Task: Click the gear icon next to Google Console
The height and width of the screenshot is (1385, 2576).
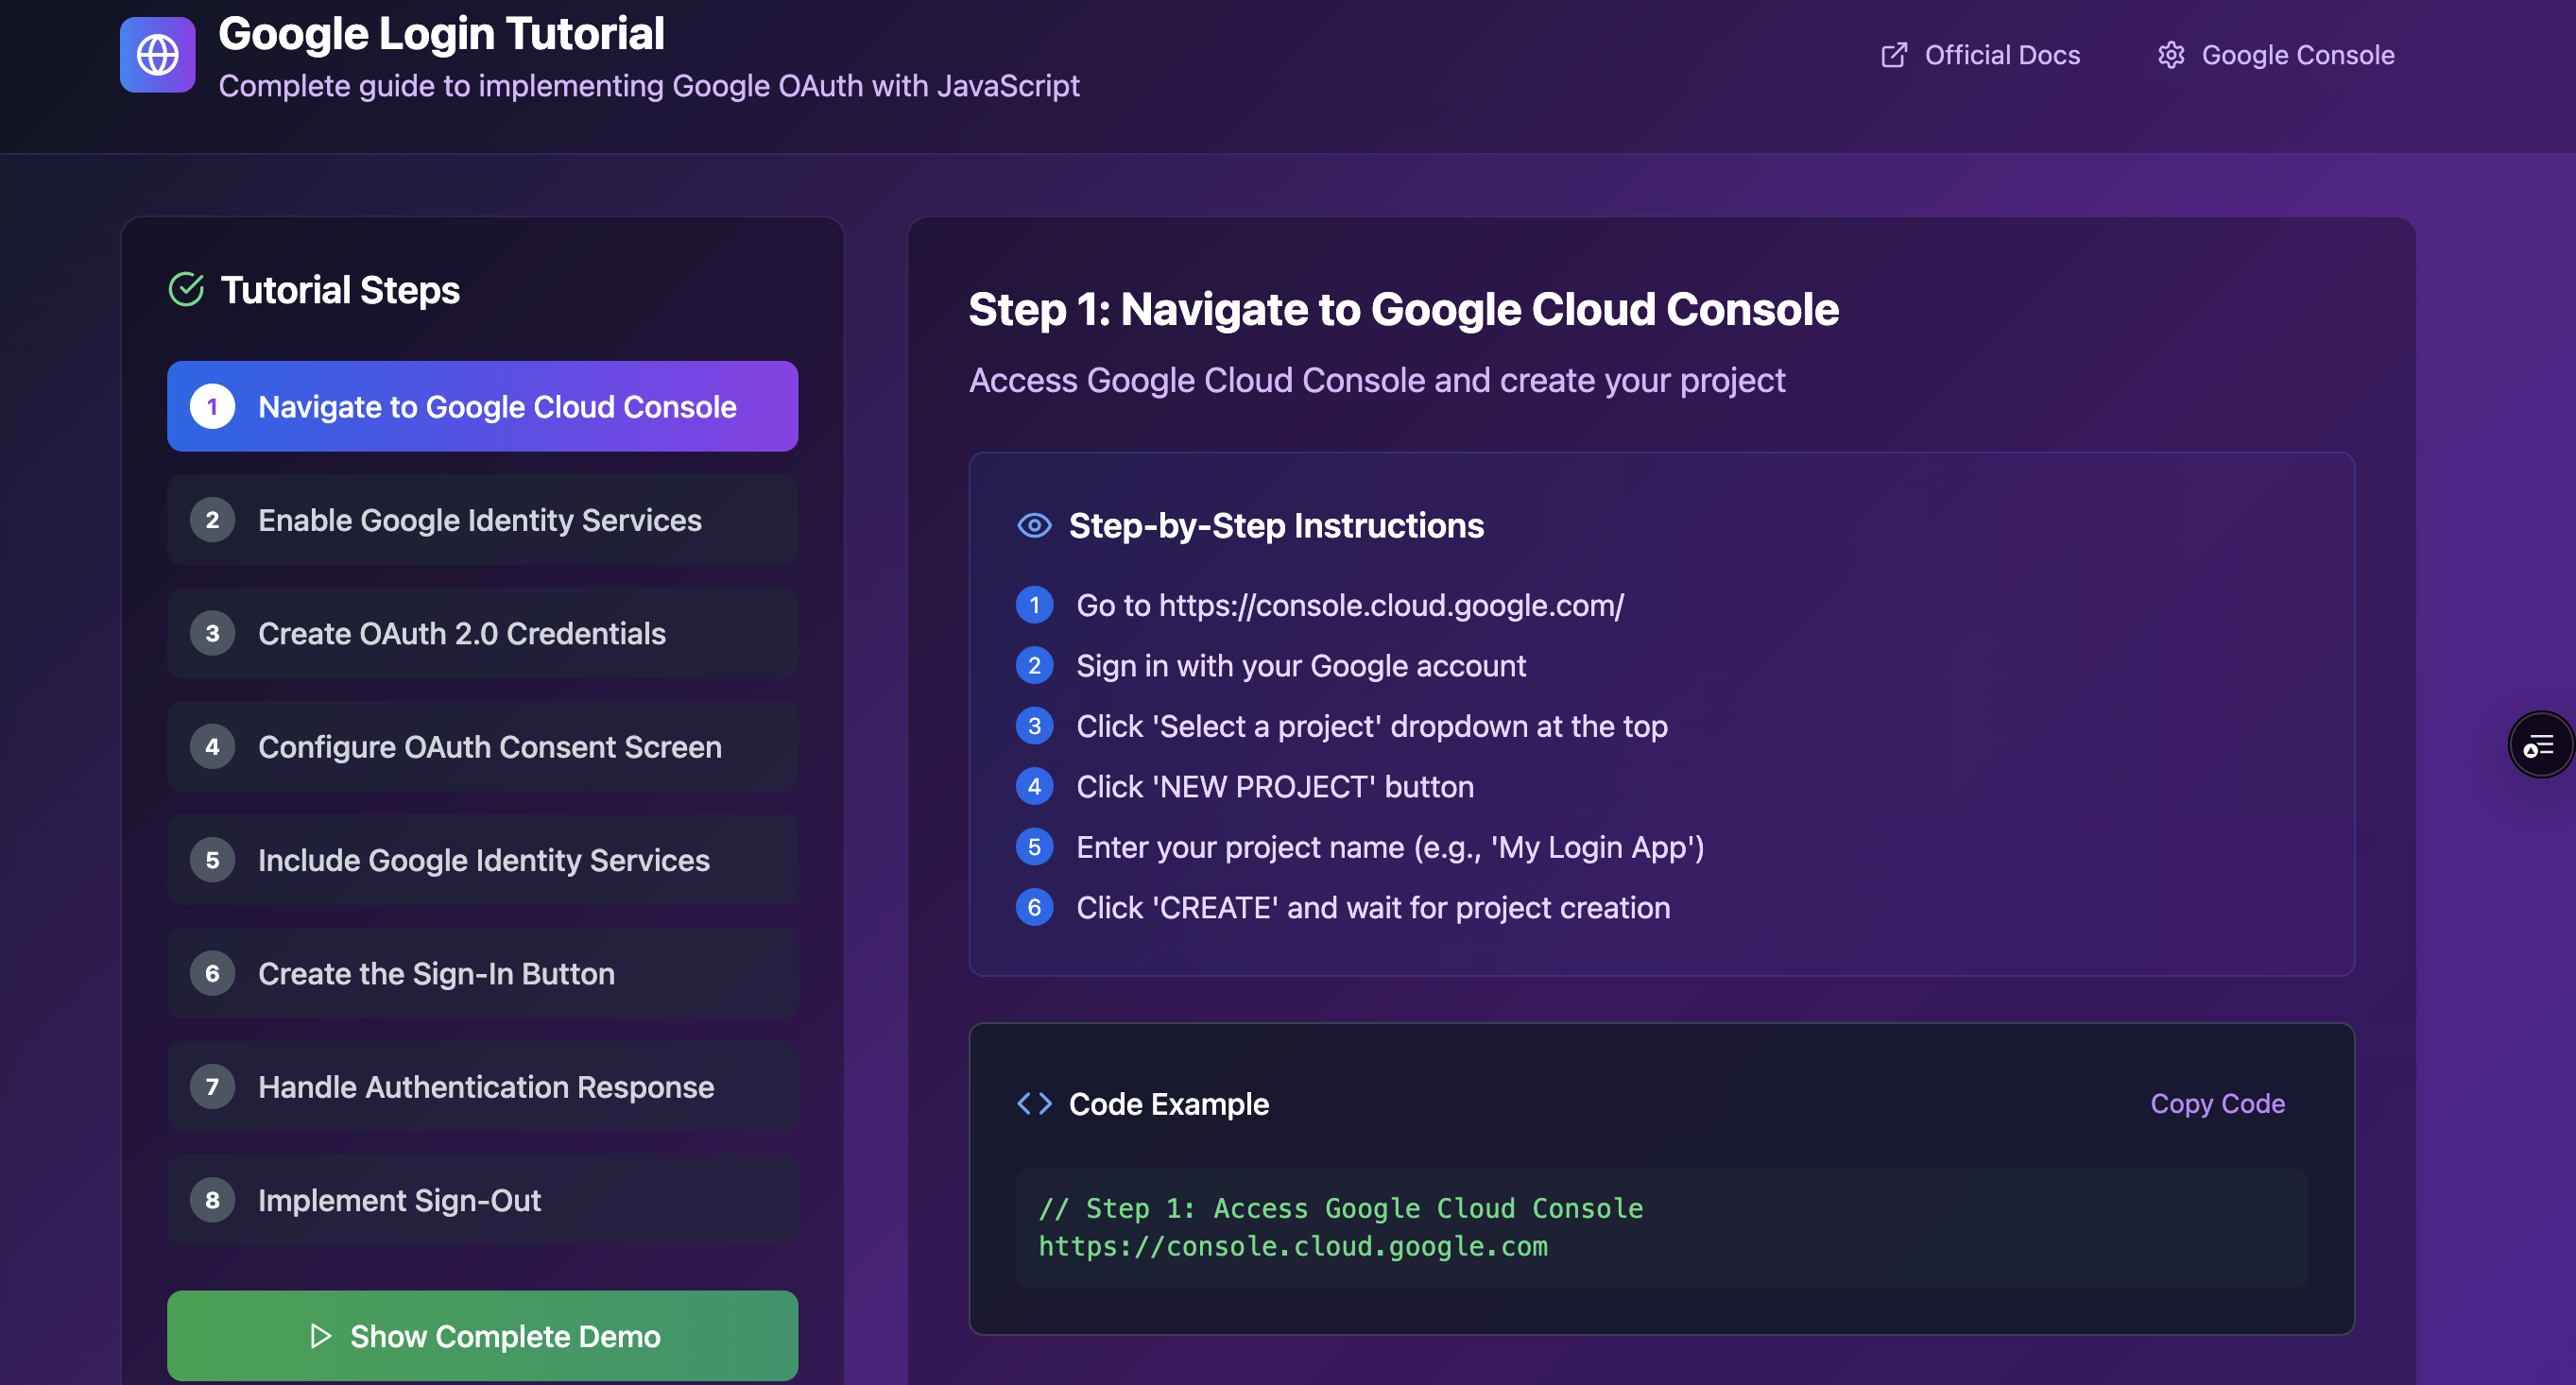Action: pyautogui.click(x=2170, y=55)
